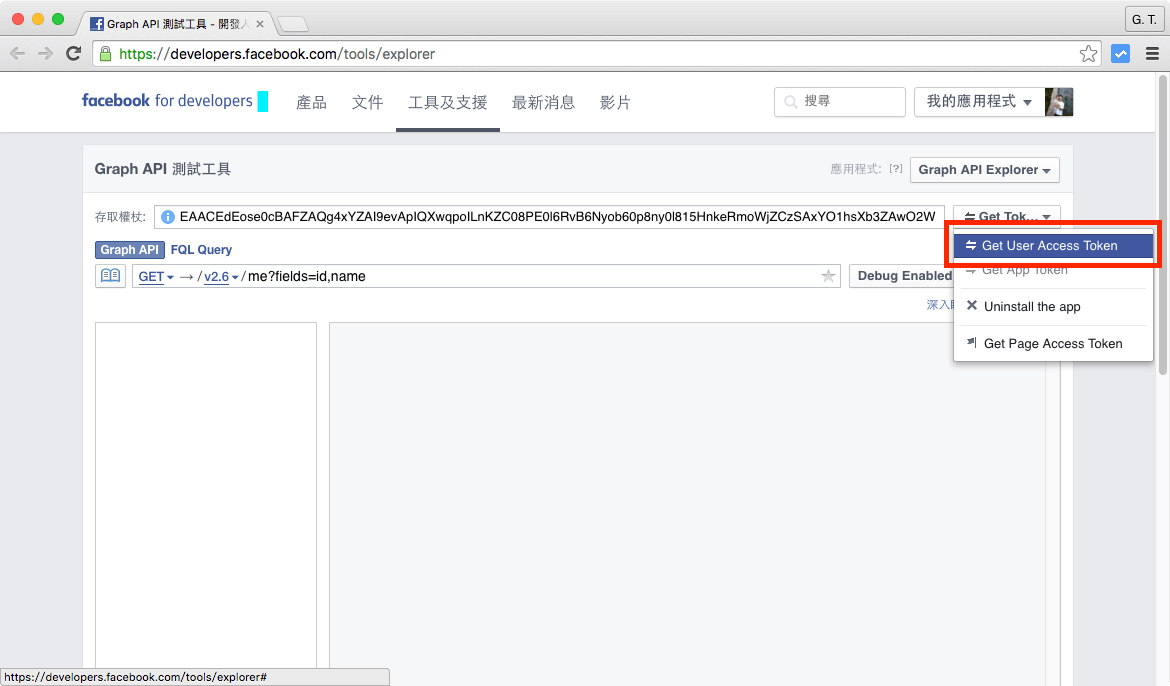1170x686 pixels.
Task: Click the star icon next to the query path
Action: 827,276
